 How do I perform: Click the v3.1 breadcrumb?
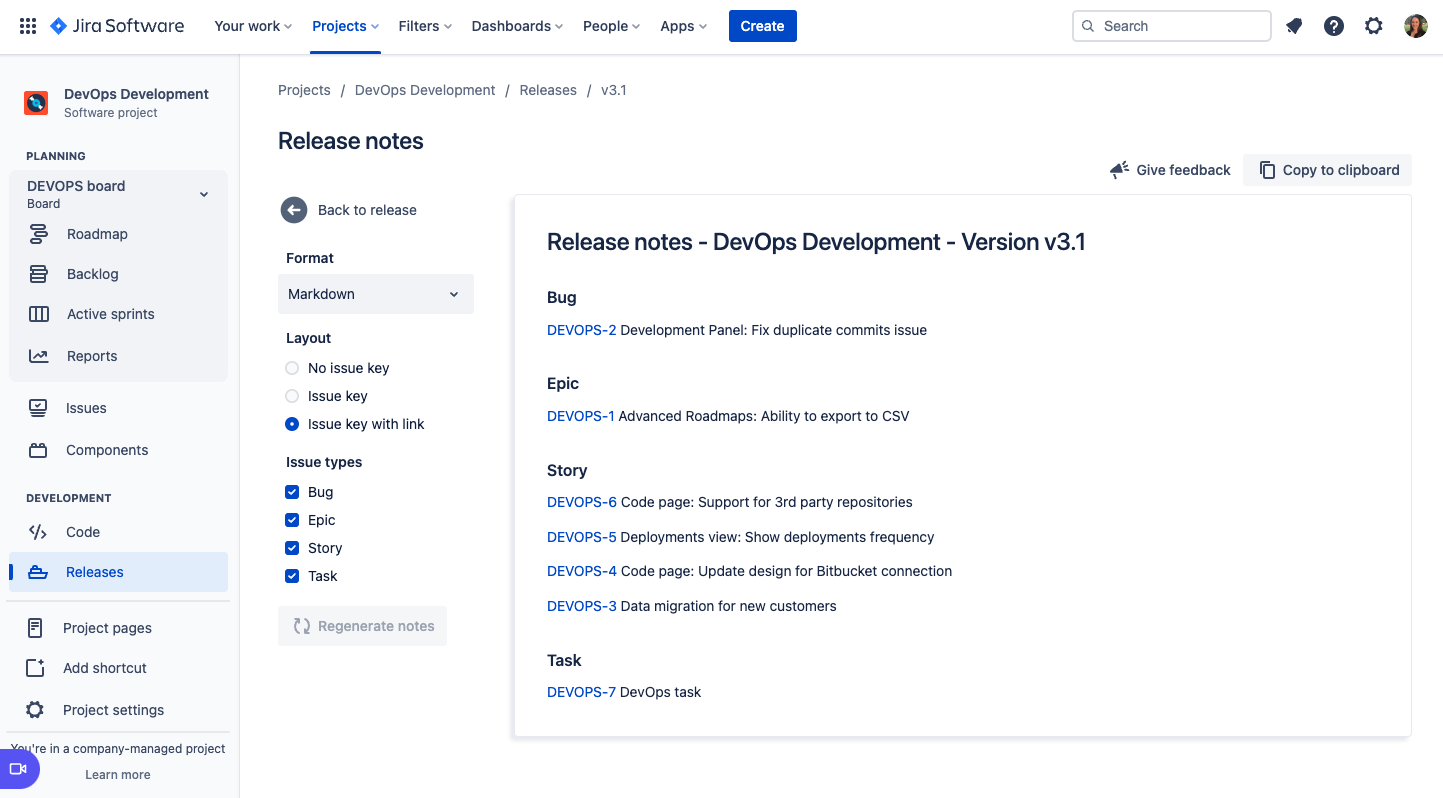(614, 90)
